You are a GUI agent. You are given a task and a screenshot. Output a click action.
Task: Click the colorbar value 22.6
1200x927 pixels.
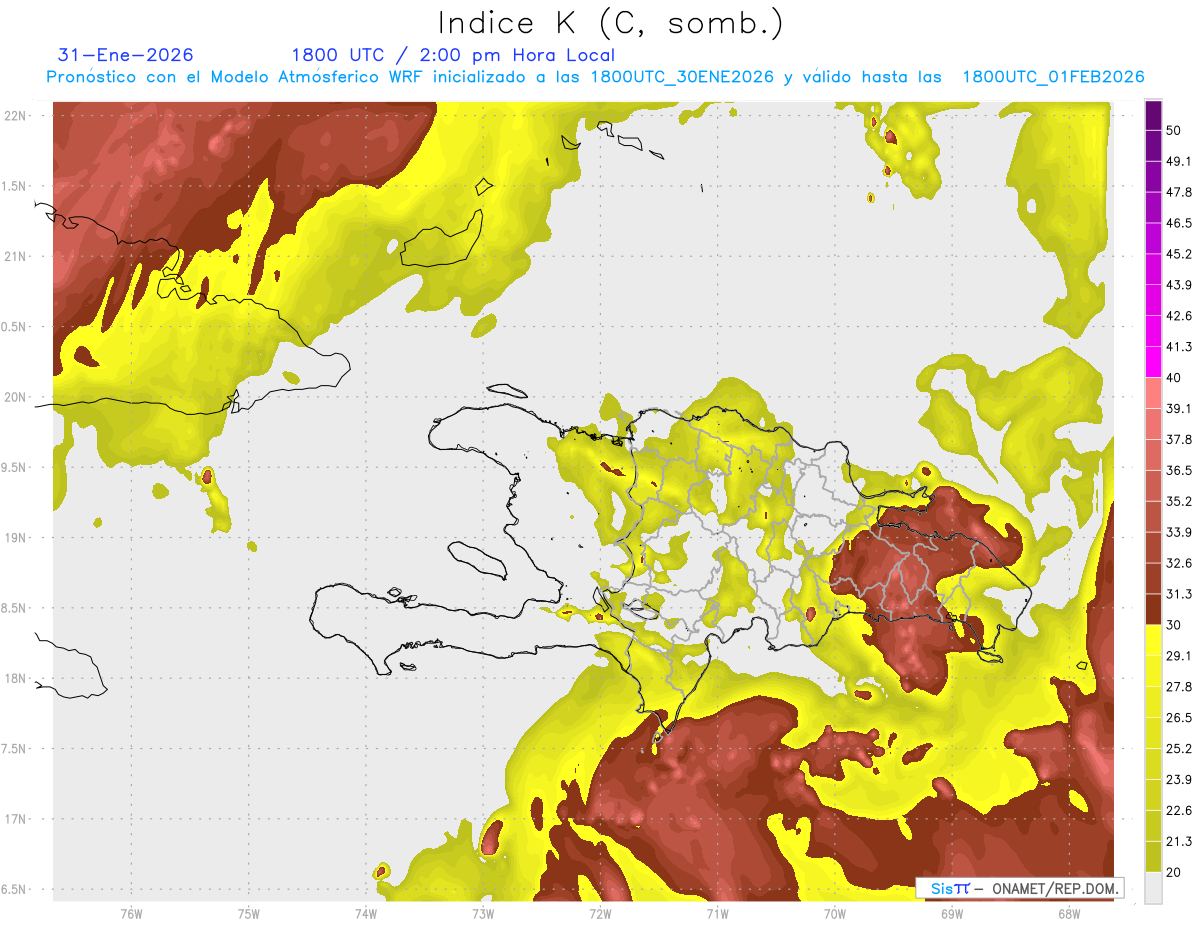pyautogui.click(x=1179, y=810)
